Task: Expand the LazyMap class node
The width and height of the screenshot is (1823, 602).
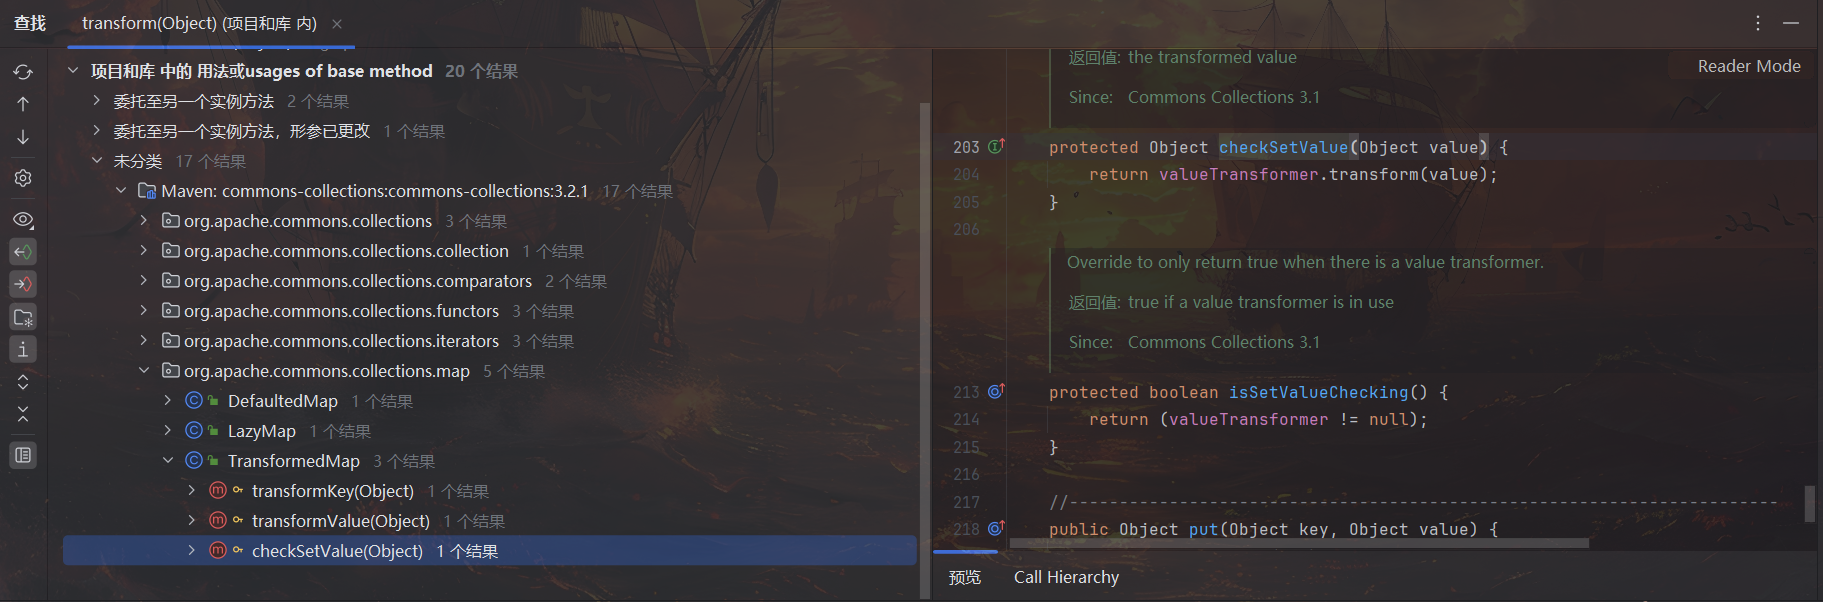Action: click(168, 431)
